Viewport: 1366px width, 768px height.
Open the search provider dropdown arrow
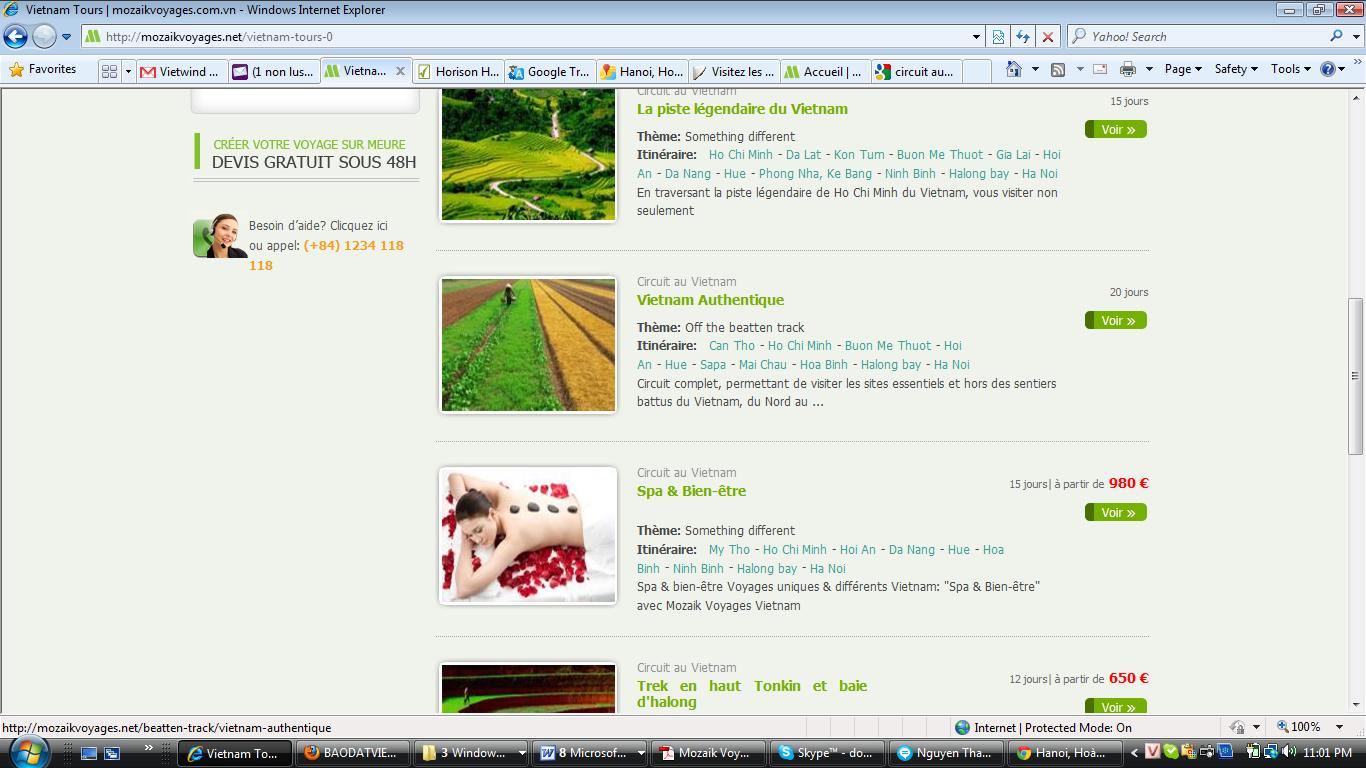[1355, 37]
